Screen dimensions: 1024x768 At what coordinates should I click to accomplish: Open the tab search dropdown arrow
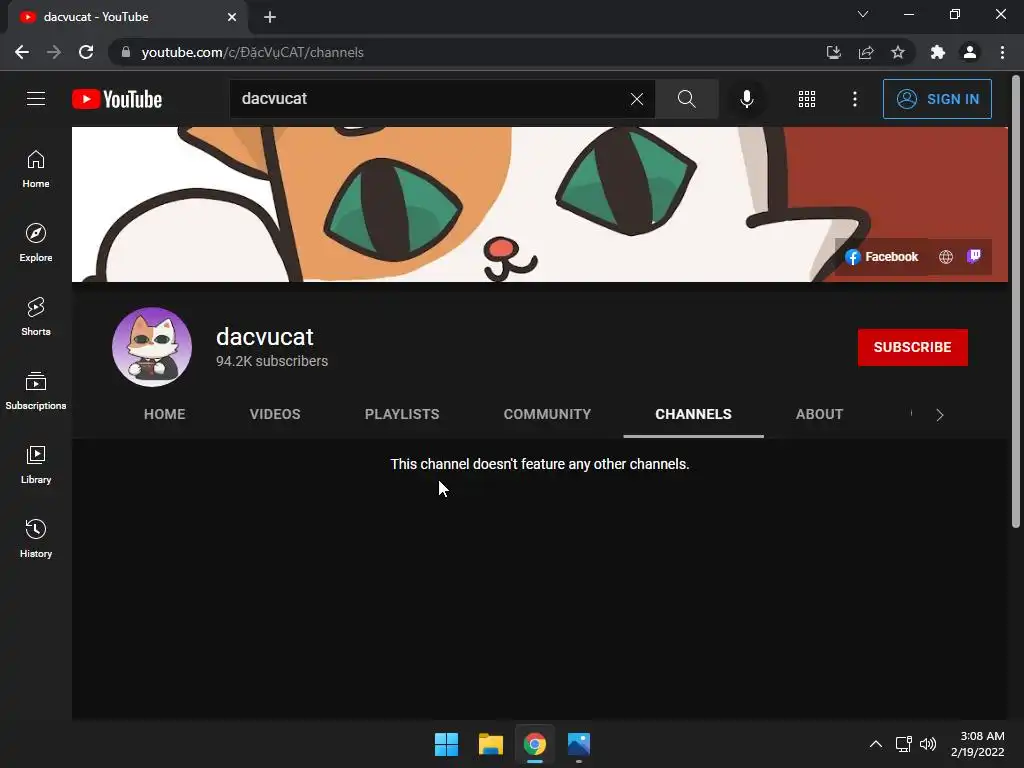pos(863,14)
